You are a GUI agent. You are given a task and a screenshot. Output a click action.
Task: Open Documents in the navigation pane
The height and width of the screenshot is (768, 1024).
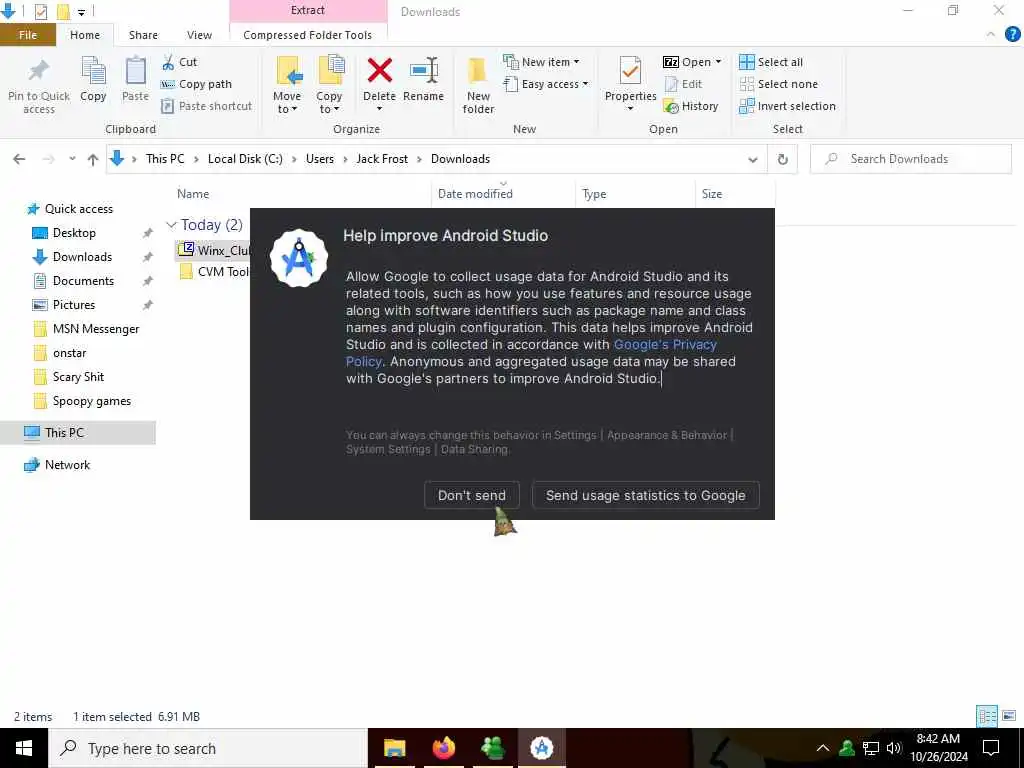click(83, 281)
